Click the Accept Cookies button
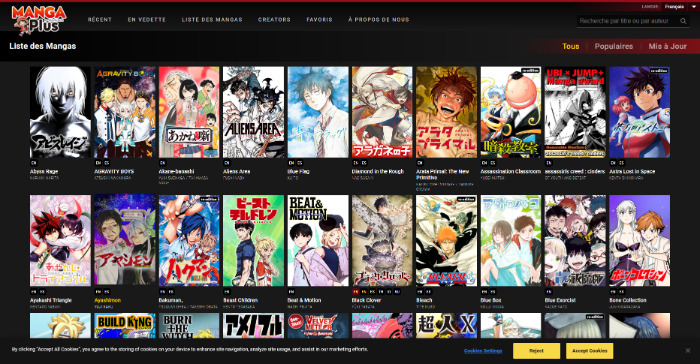Image resolution: width=700 pixels, height=364 pixels. click(x=589, y=351)
